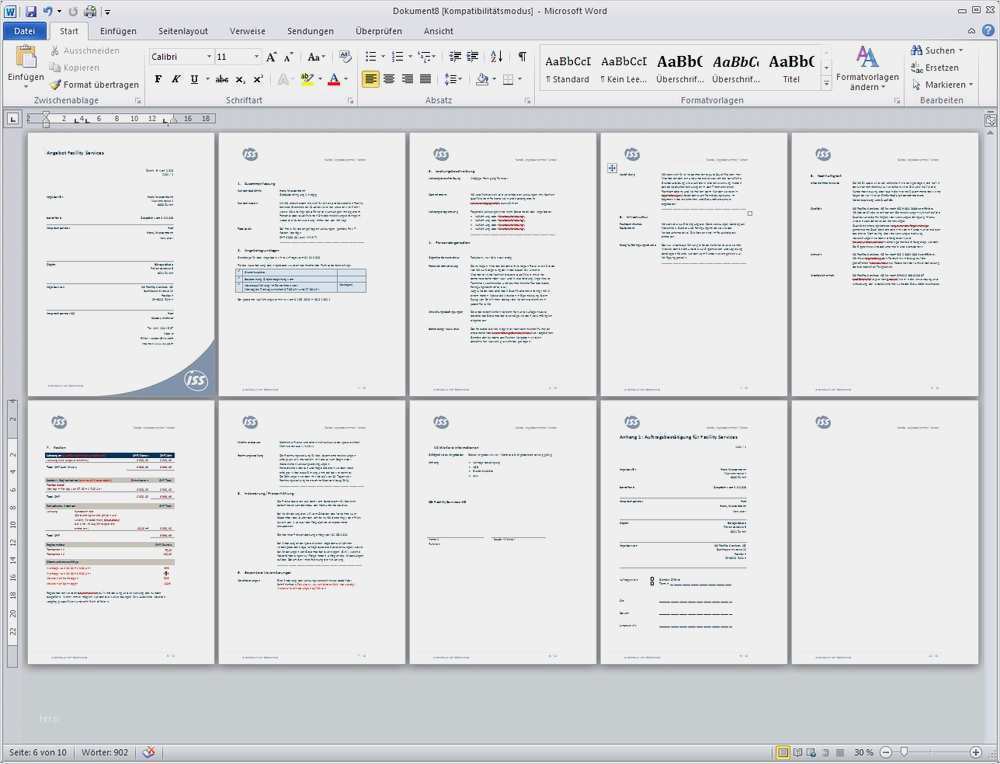Click the Ersetzen button
This screenshot has width=1000, height=764.
tap(934, 68)
